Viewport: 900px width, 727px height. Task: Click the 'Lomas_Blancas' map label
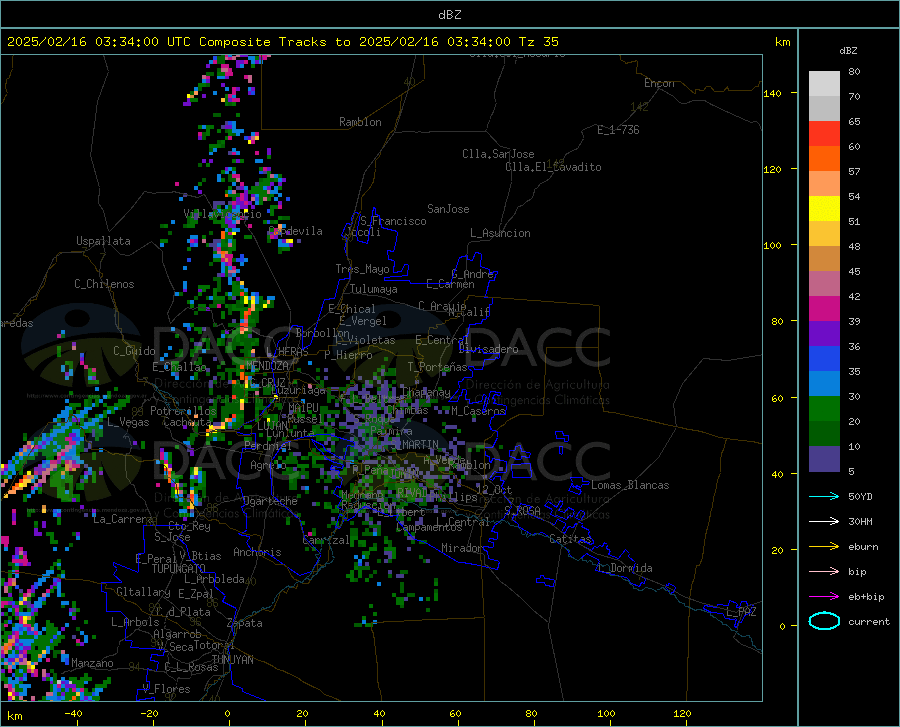pyautogui.click(x=630, y=485)
